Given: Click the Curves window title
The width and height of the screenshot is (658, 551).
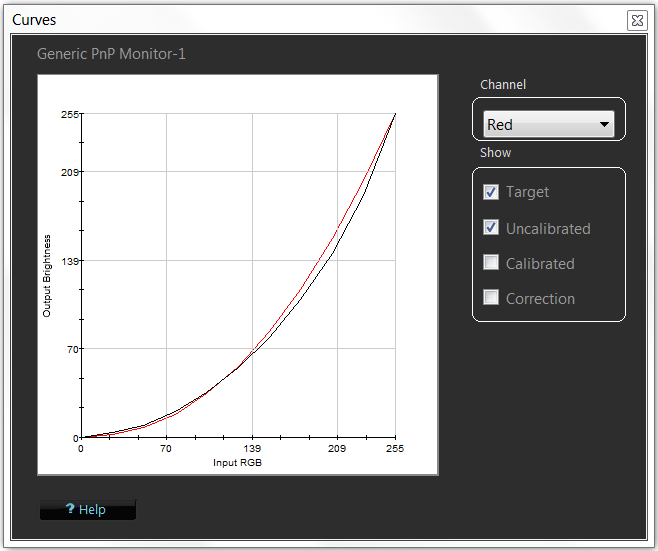Looking at the screenshot, I should 34,20.
